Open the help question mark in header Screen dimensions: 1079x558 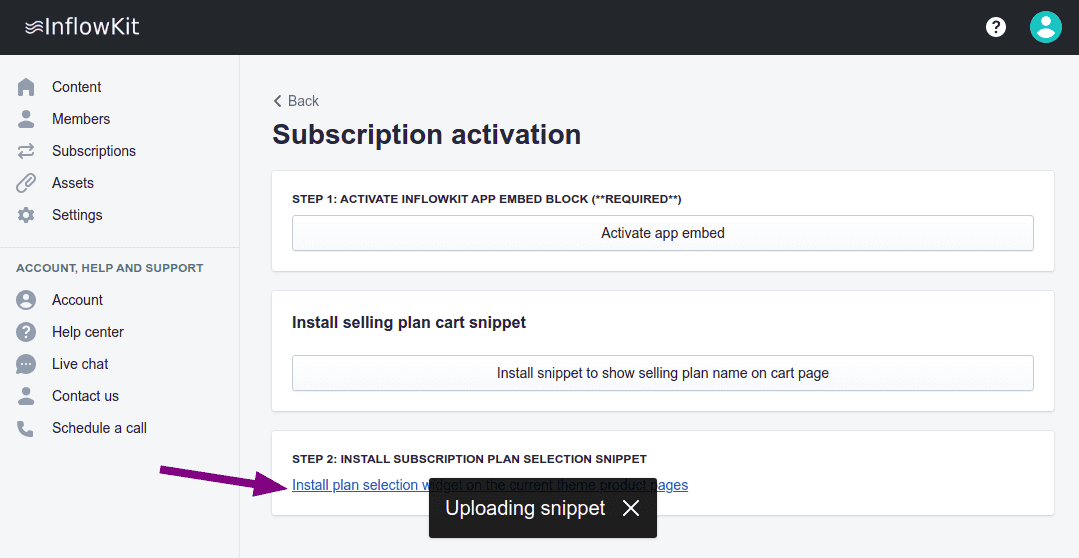[996, 27]
